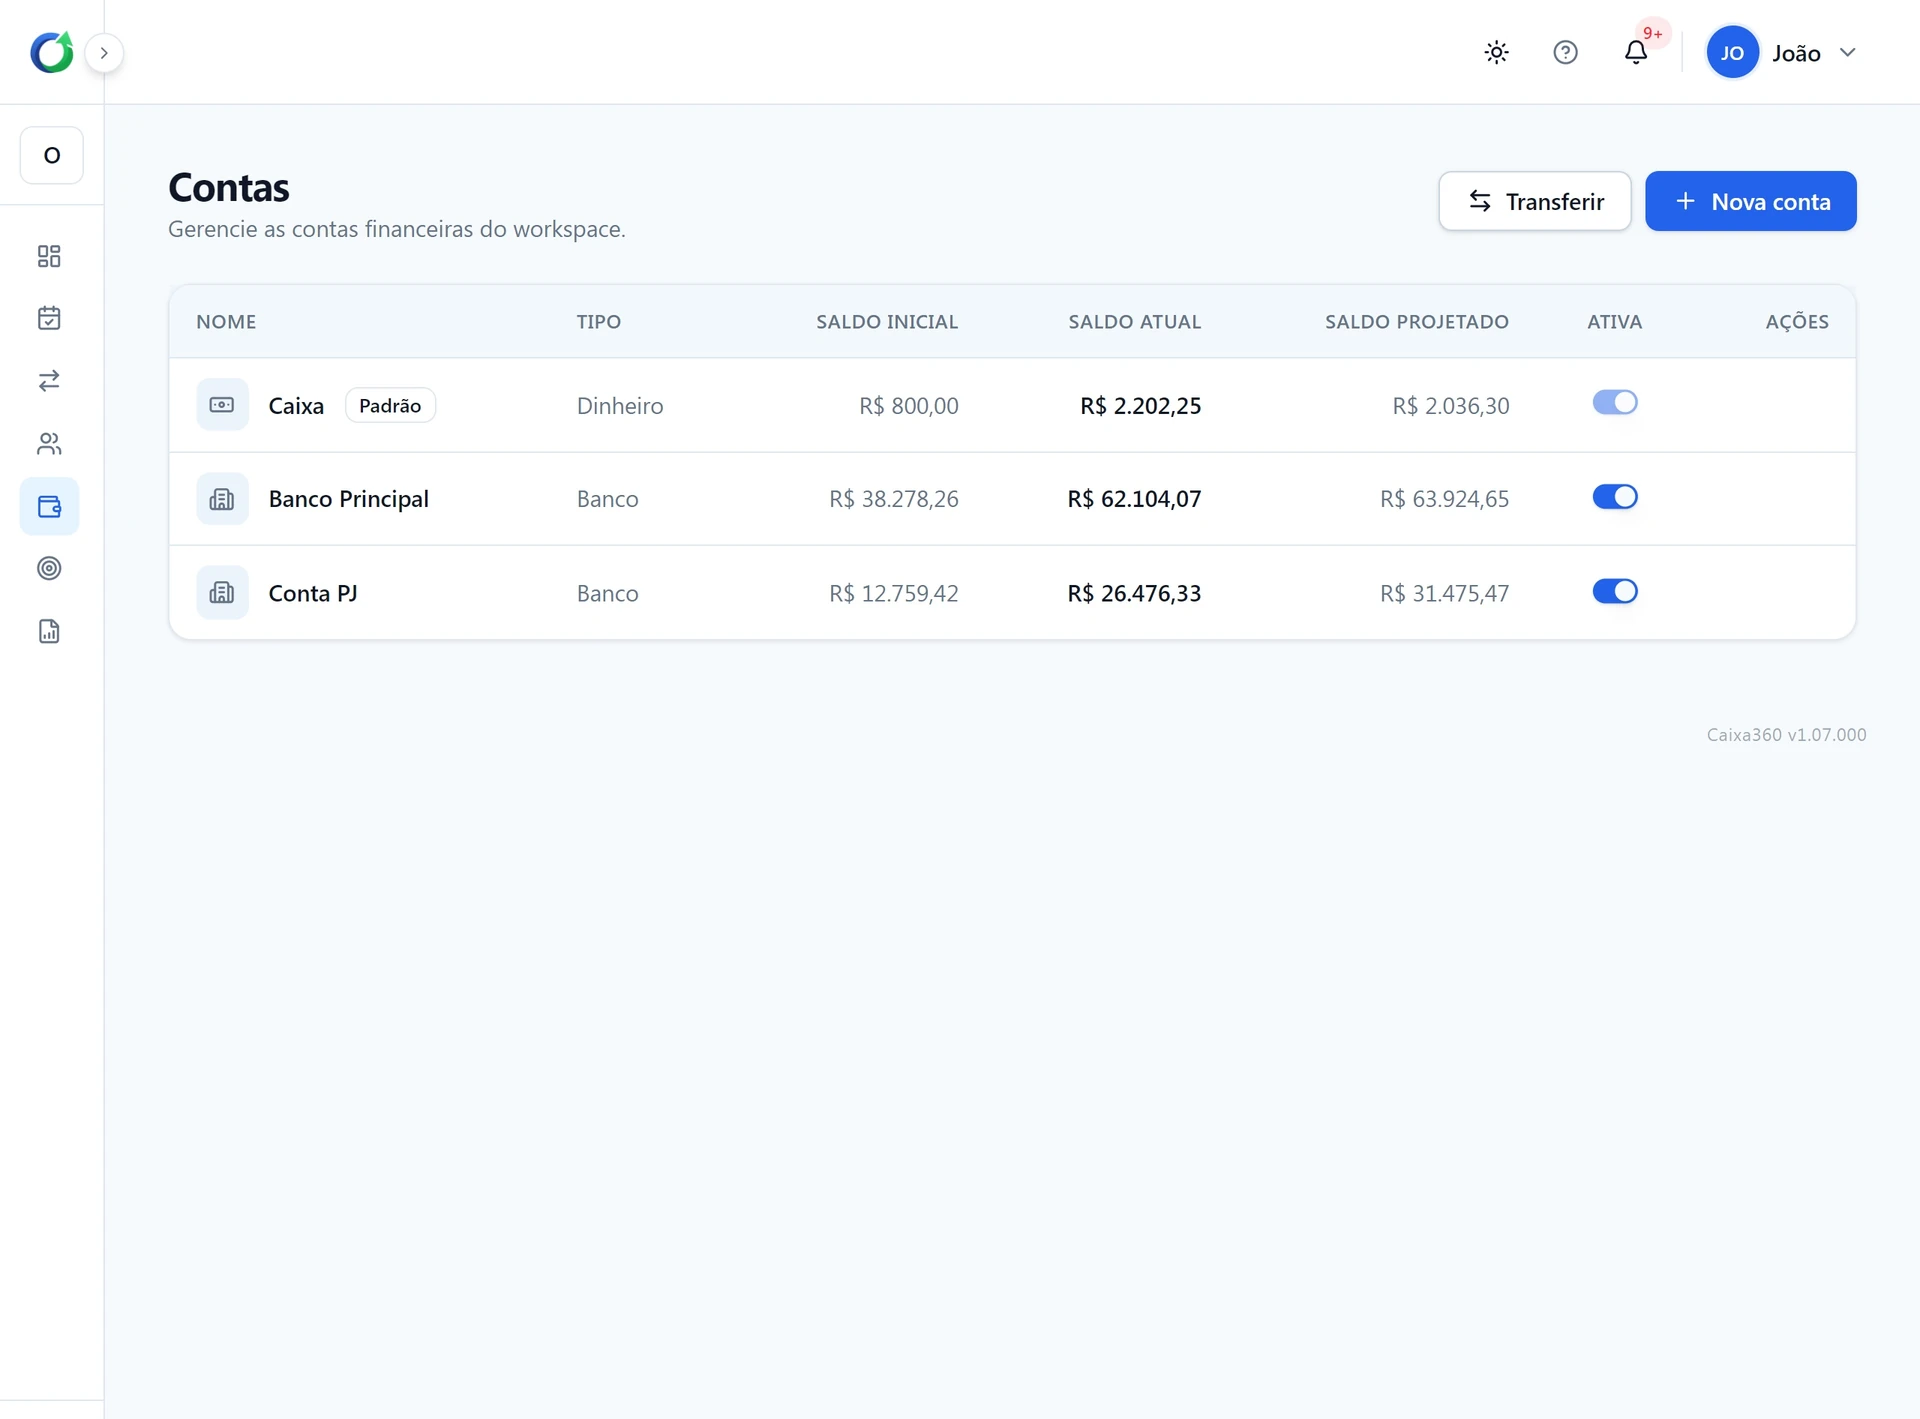Open the calendar check sidebar icon
The image size is (1920, 1419).
pos(49,318)
